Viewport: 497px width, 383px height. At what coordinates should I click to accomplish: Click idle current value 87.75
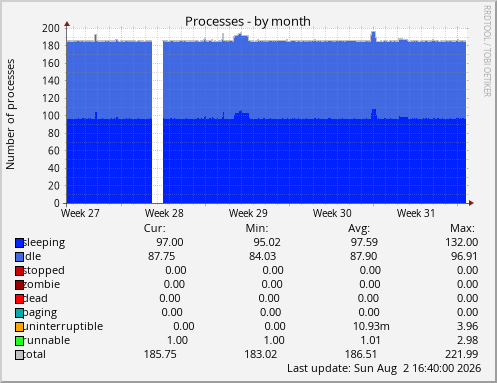(162, 256)
